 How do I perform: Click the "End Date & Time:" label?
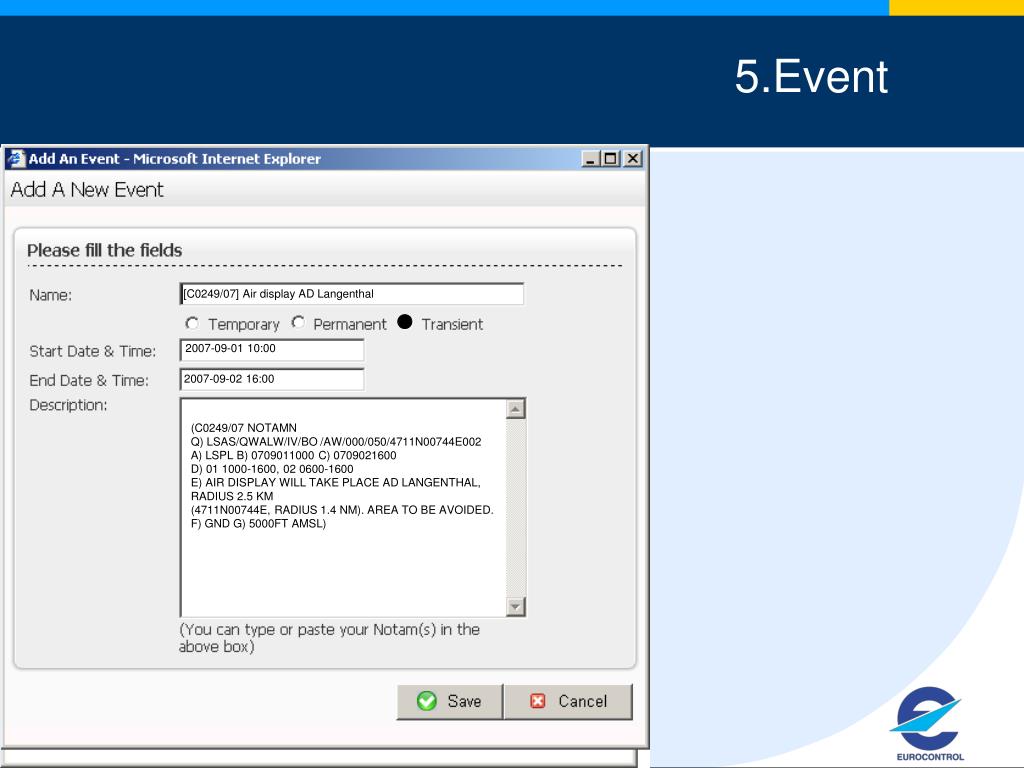(89, 381)
